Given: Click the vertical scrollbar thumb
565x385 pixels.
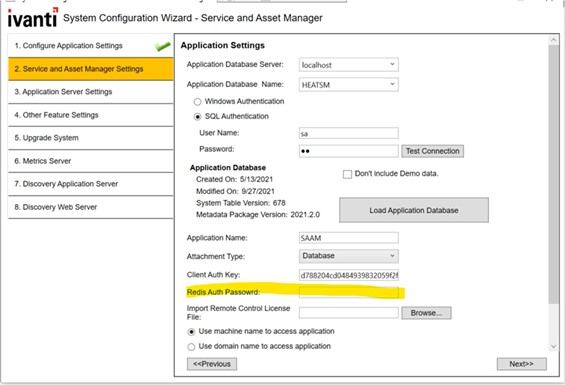Looking at the screenshot, I should tap(553, 174).
